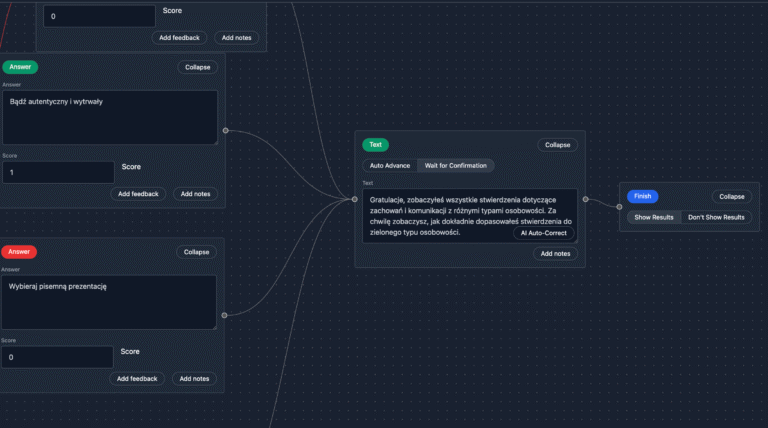Add notes to "Bądź autentyczny i wytrwały" answer
Viewport: 768px width, 428px height.
196,194
